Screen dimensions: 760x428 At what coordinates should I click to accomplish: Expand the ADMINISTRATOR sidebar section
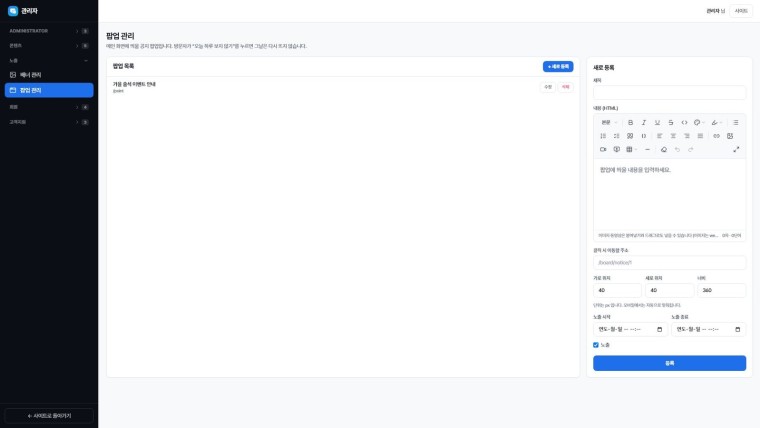[48, 31]
